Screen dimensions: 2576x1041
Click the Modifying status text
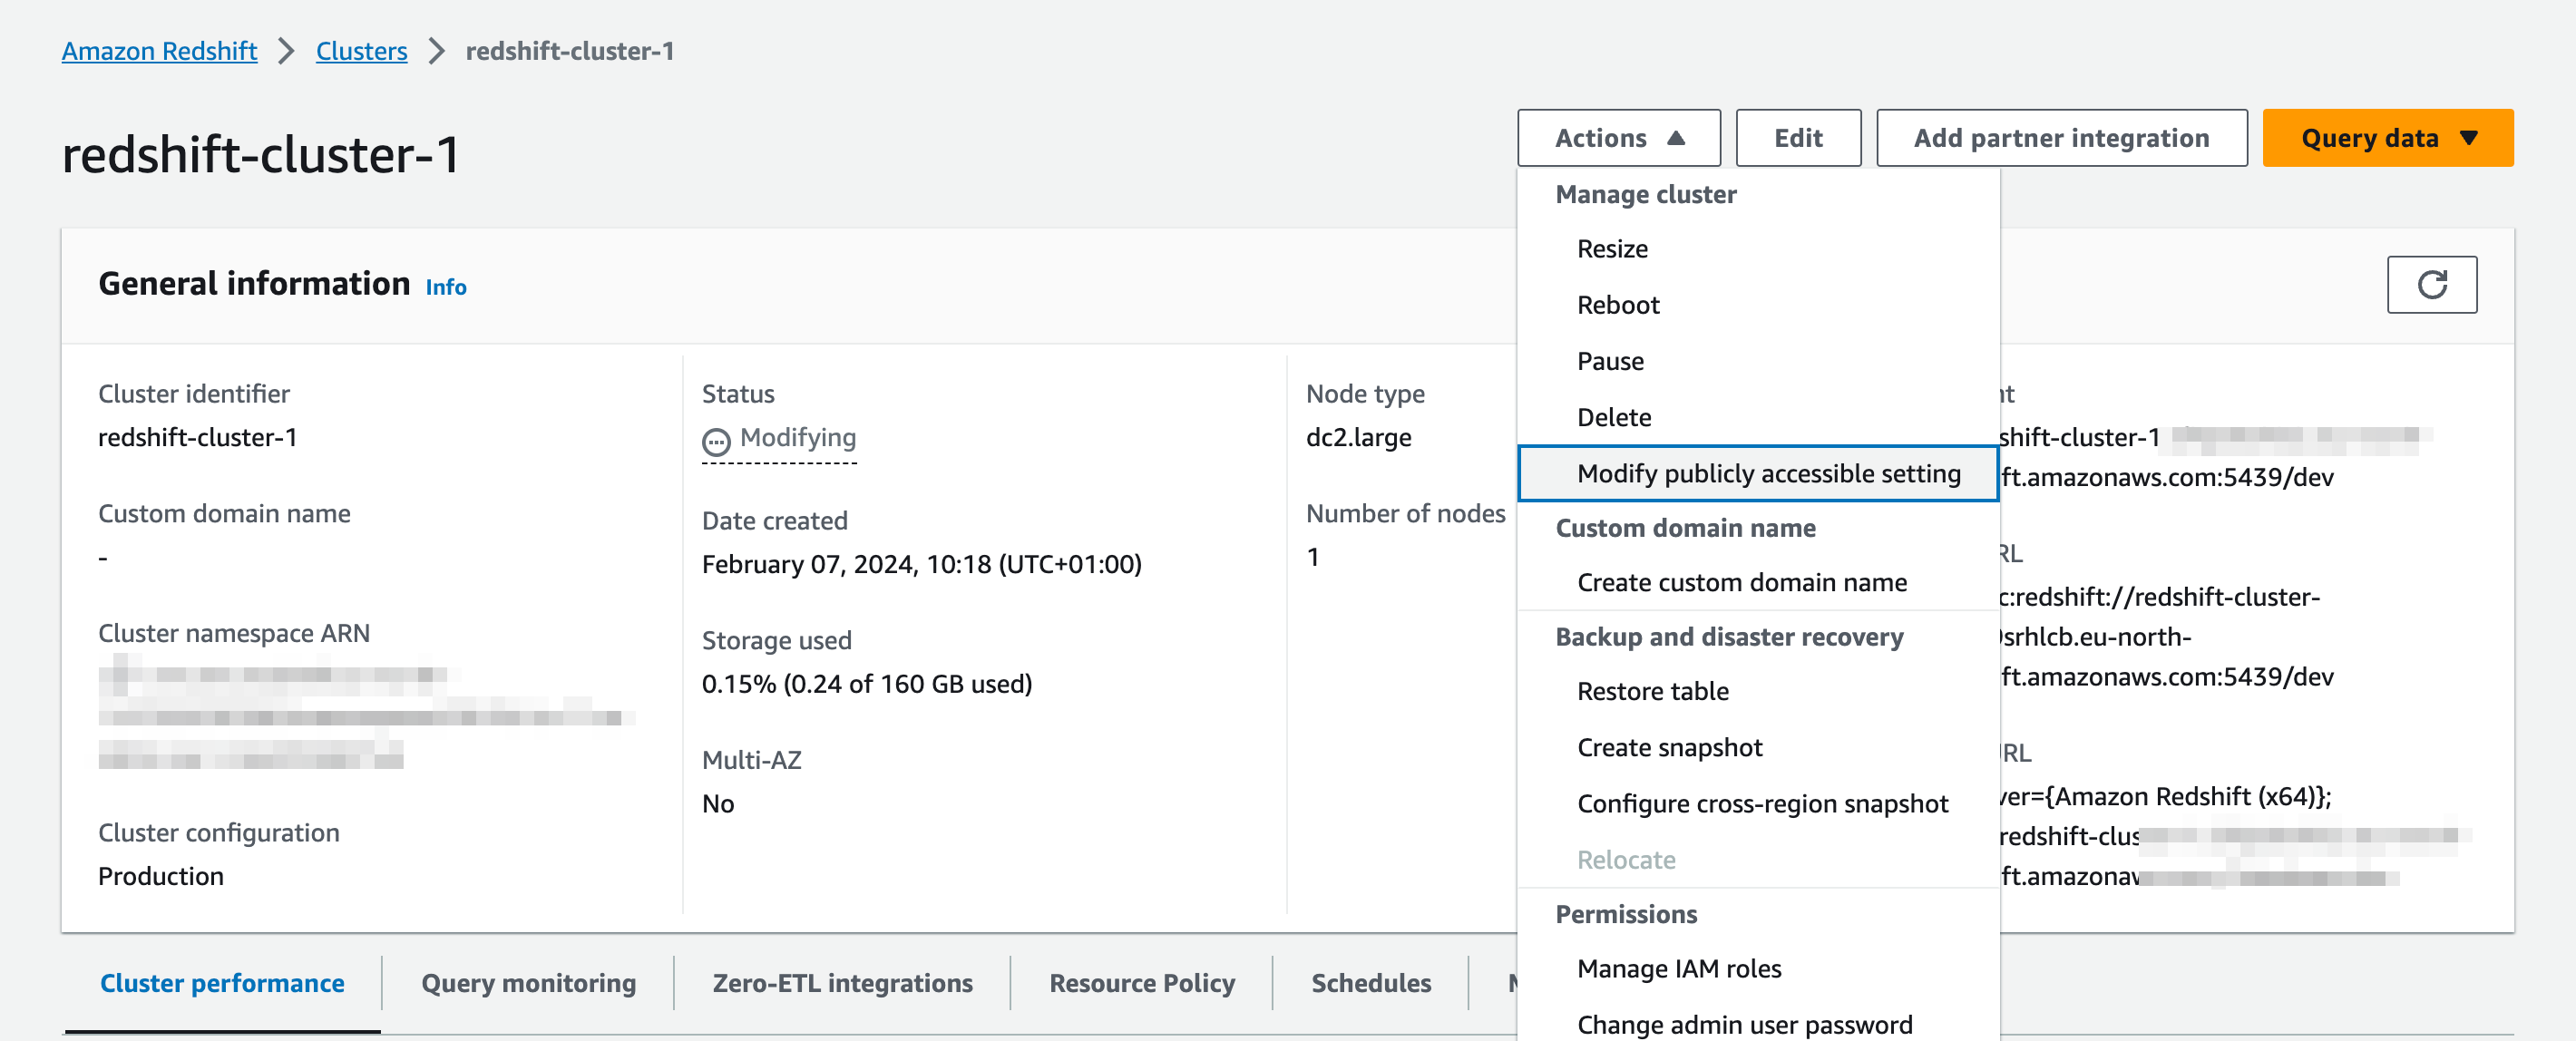click(797, 438)
